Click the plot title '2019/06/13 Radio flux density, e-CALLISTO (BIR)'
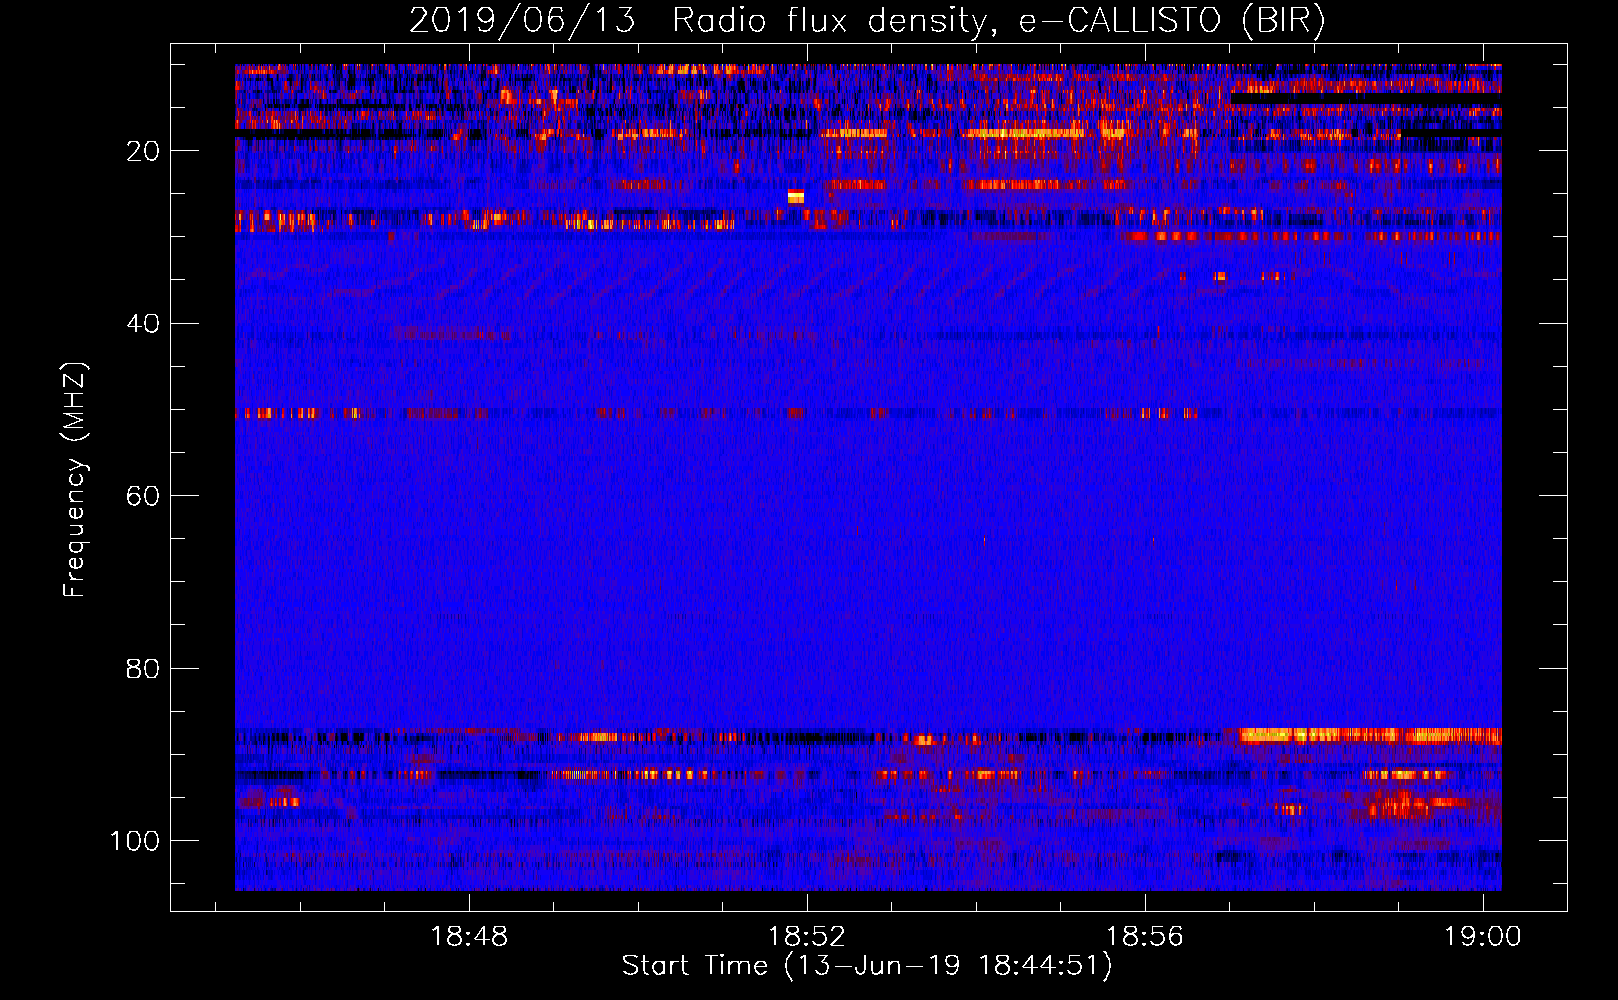Viewport: 1618px width, 1000px height. pos(867,20)
